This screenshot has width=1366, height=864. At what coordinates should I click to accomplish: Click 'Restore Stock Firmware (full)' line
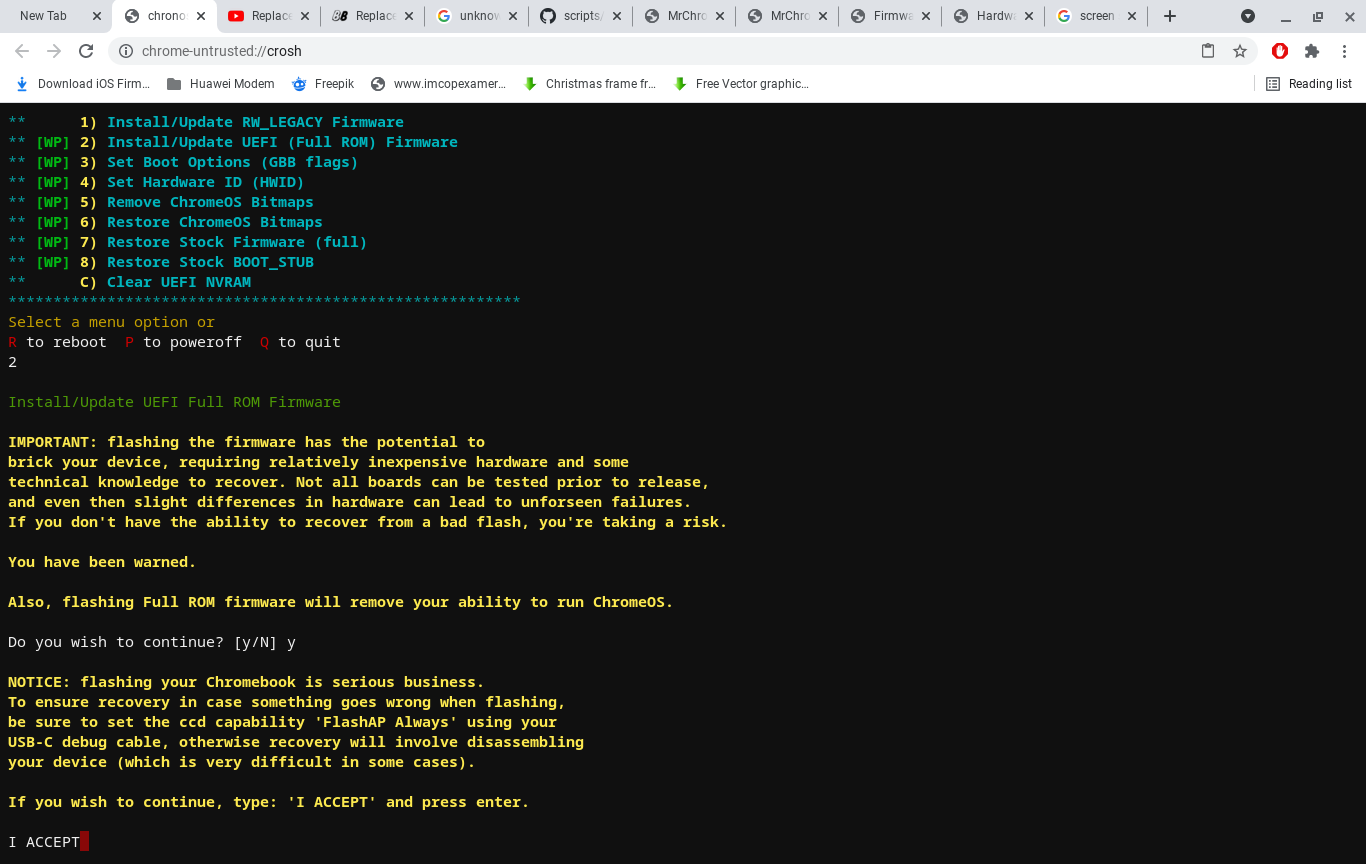[237, 242]
